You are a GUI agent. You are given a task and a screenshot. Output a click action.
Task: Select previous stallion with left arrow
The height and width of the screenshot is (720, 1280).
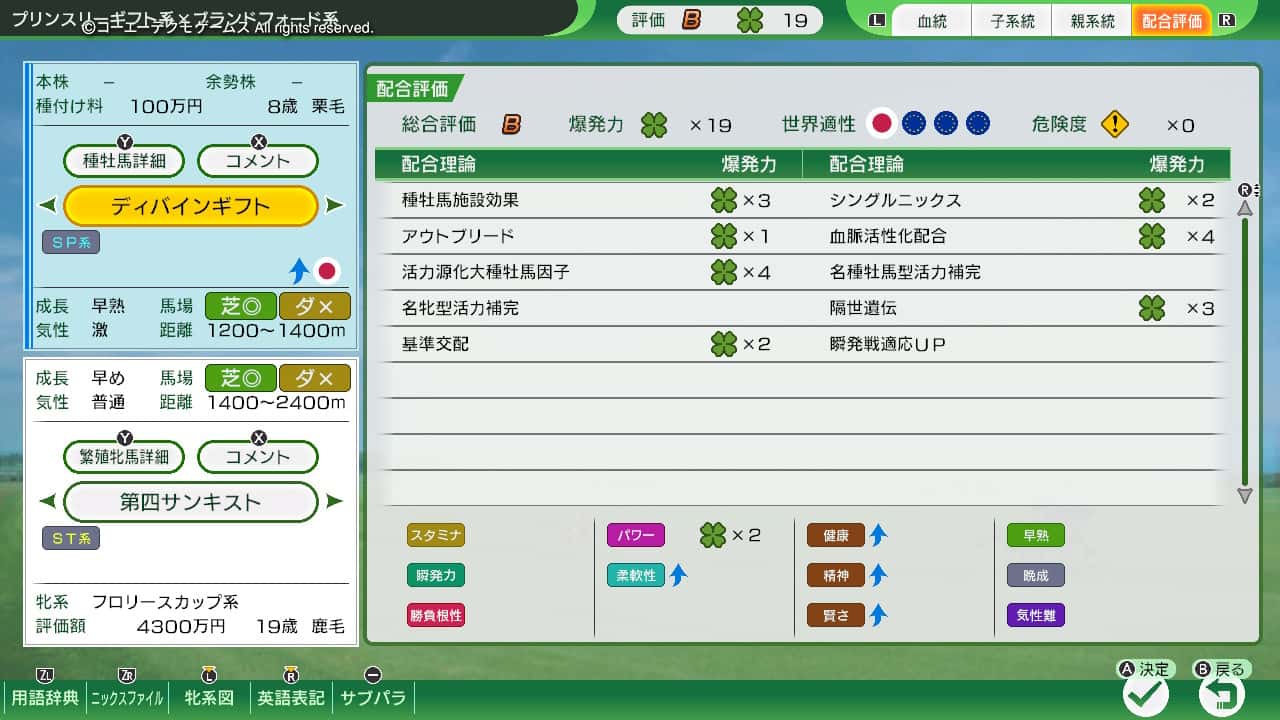click(48, 206)
